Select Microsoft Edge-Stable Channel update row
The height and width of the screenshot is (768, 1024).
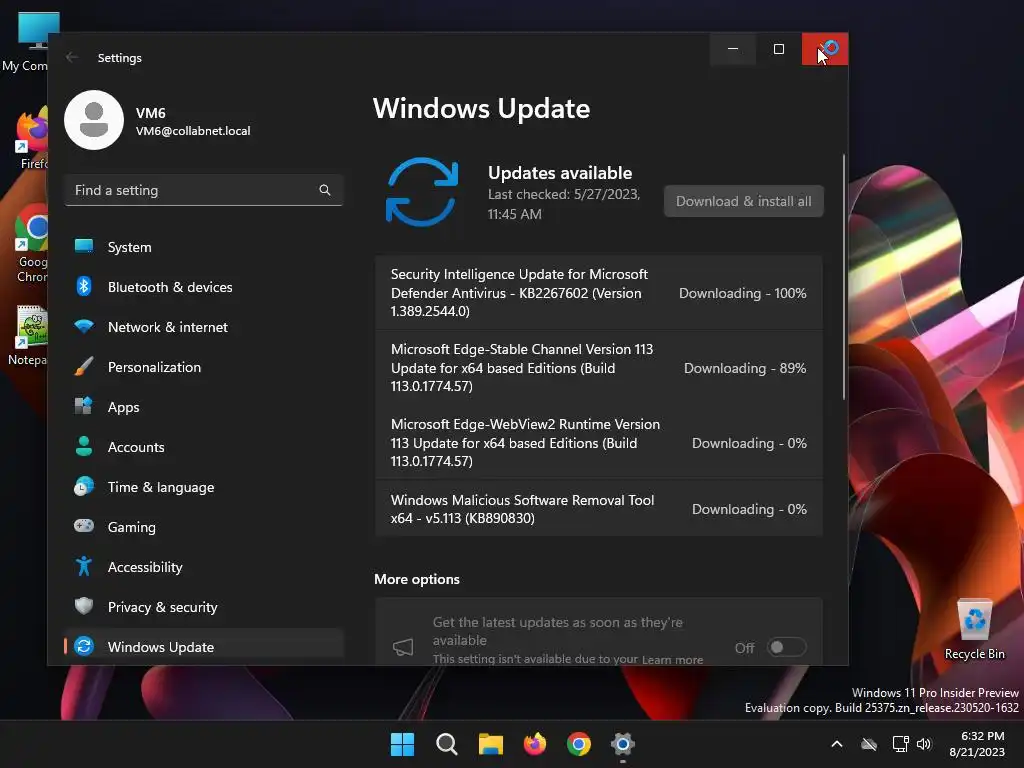(x=599, y=368)
